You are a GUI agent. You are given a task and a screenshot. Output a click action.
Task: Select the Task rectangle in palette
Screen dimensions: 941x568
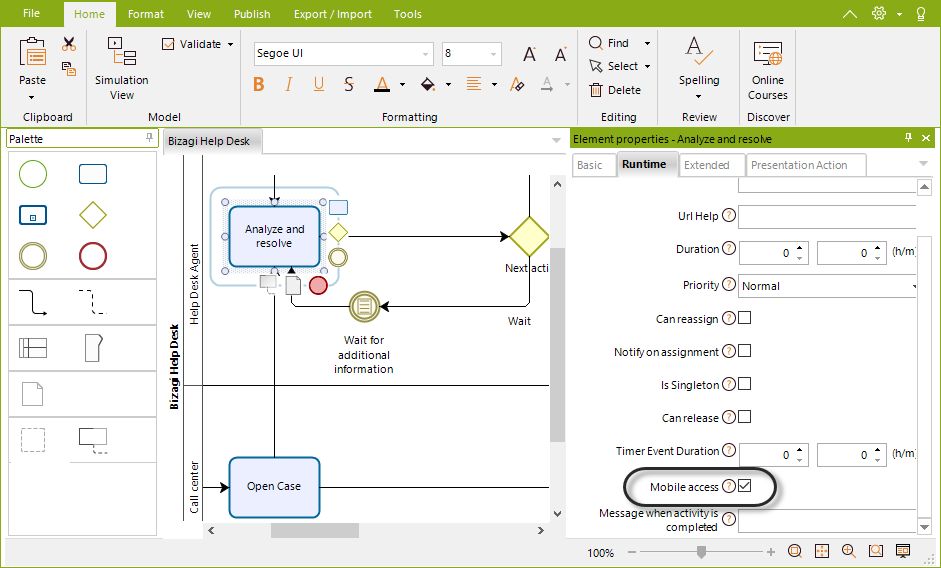(93, 174)
